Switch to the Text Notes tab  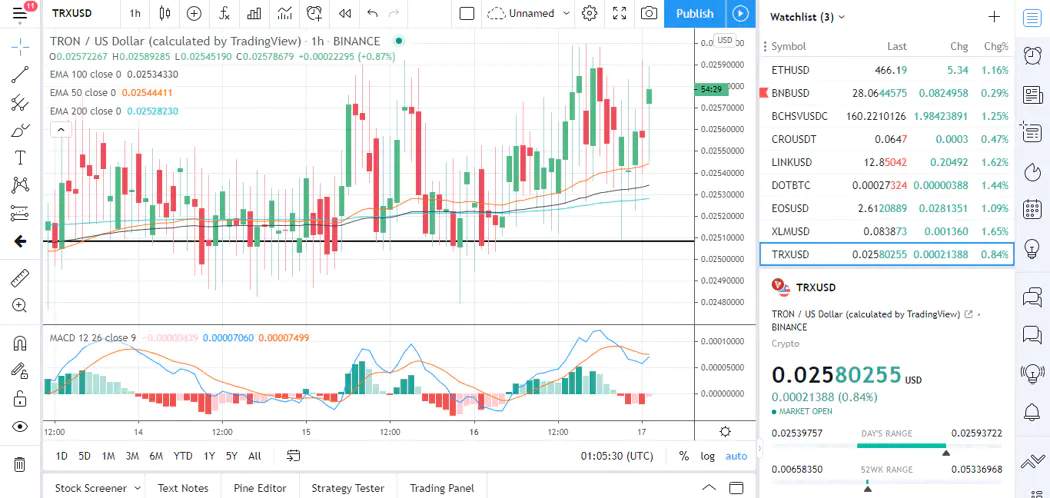coord(183,488)
